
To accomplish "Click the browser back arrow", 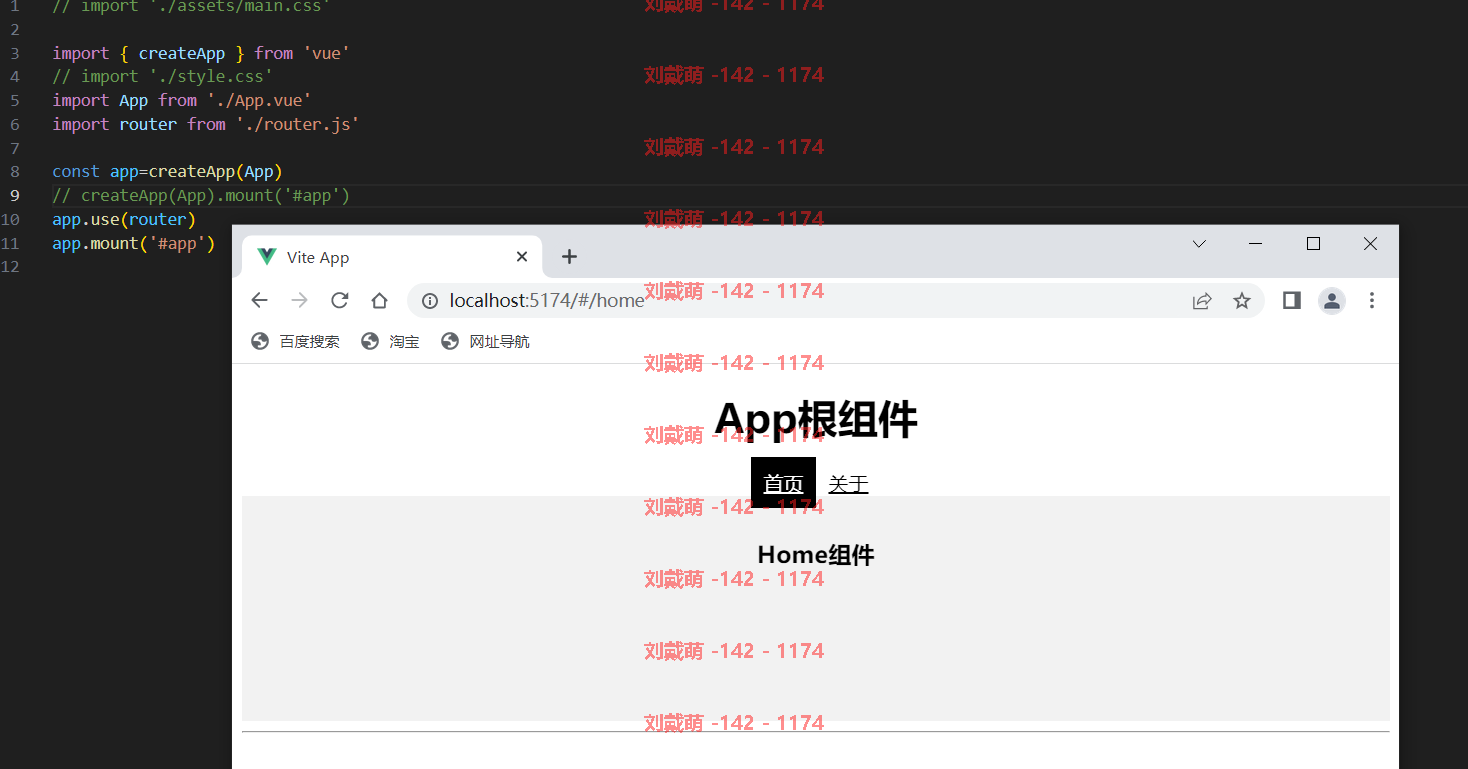I will (x=259, y=300).
